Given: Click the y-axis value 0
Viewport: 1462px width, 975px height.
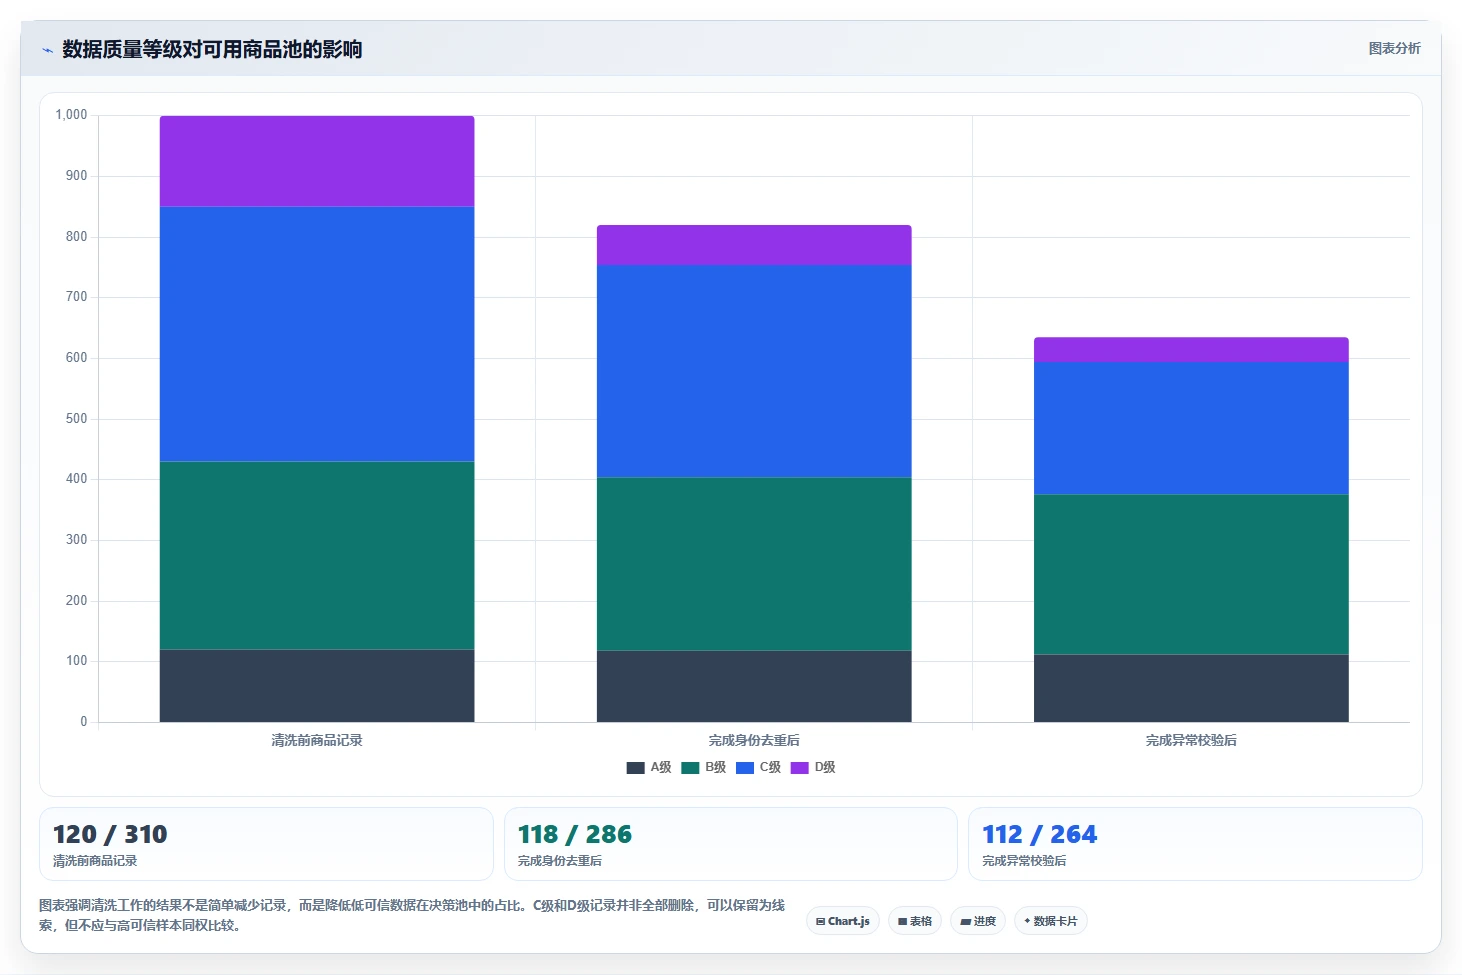Looking at the screenshot, I should tap(84, 722).
